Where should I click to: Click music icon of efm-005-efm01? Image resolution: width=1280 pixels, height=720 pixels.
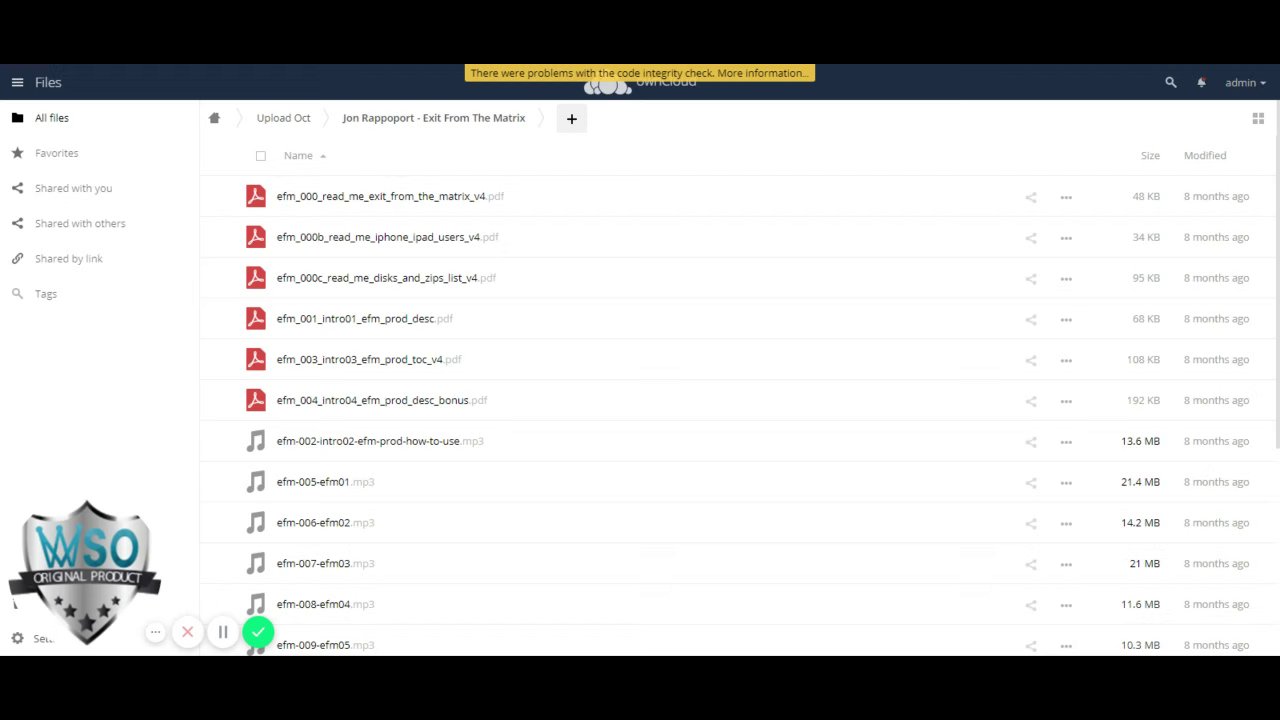click(256, 482)
